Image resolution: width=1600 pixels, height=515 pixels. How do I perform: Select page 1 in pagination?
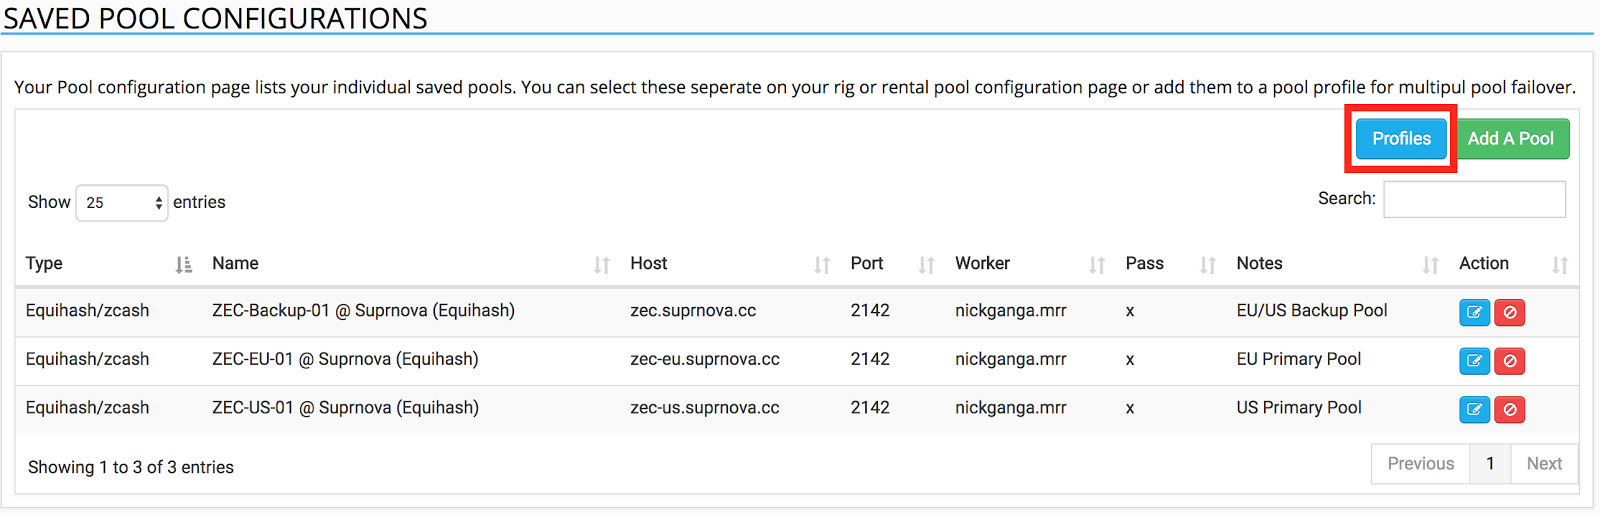1490,464
